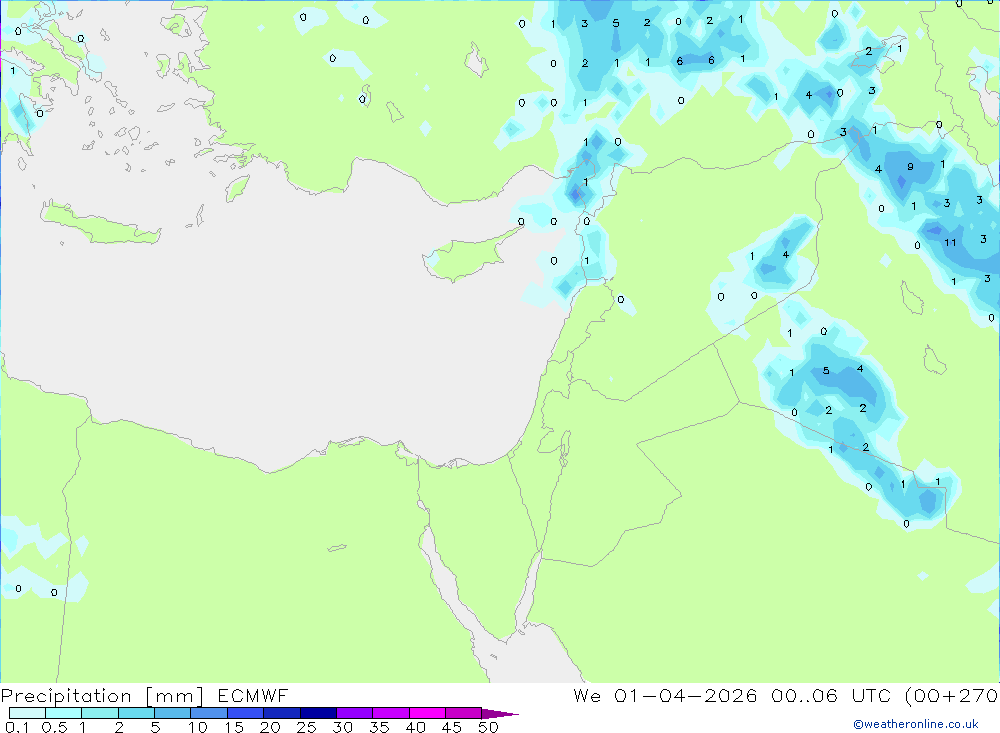Select the 40–45 mm magenta legend box

coord(427,713)
